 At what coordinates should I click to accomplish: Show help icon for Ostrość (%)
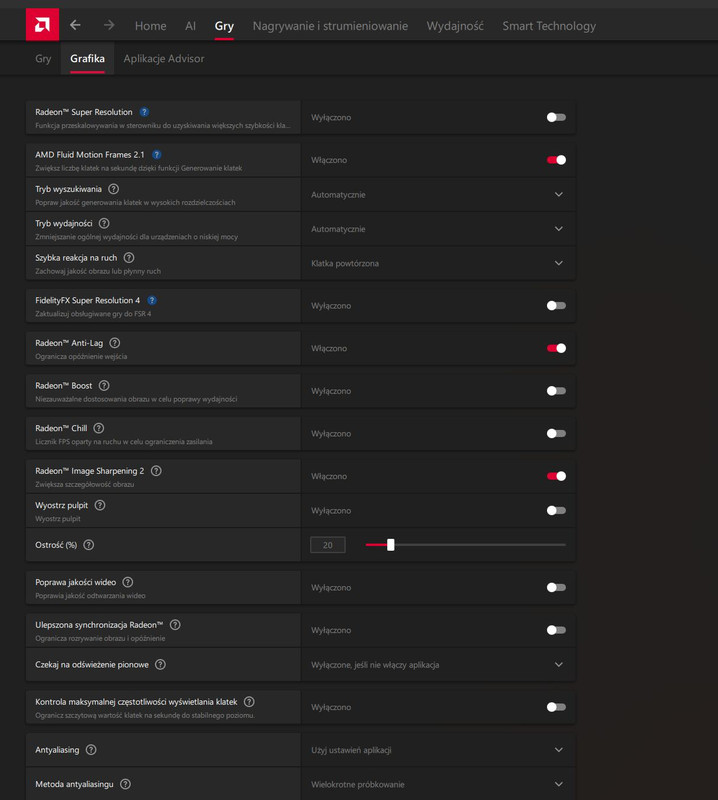(89, 545)
